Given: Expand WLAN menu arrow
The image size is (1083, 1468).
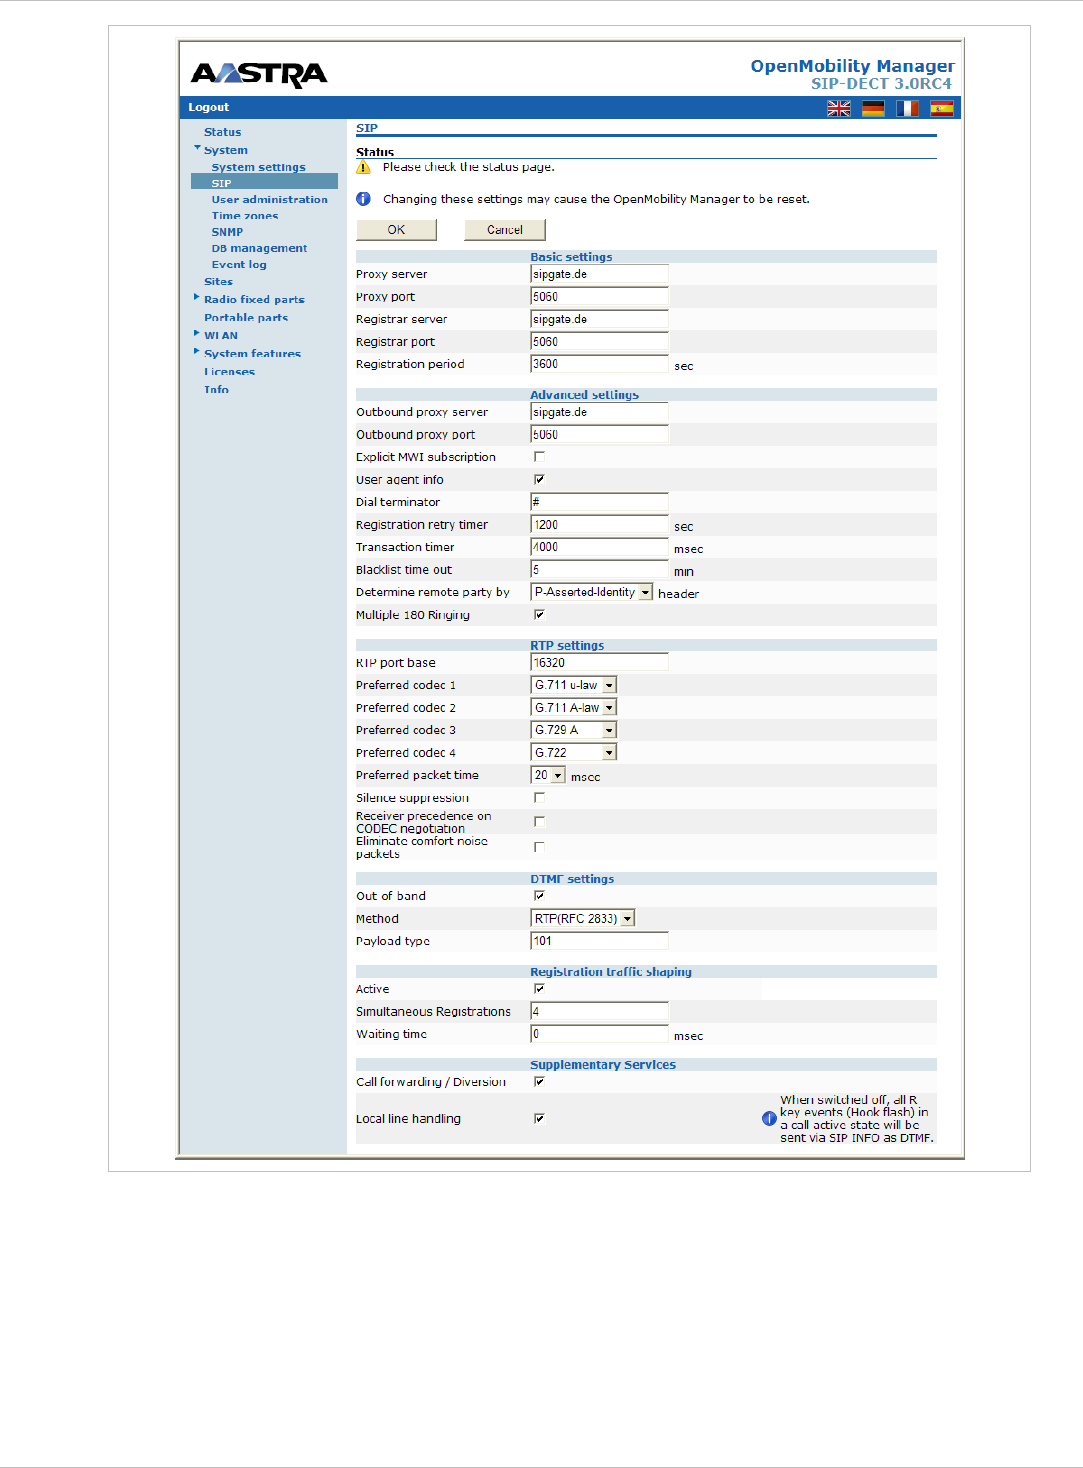Looking at the screenshot, I should click(x=196, y=333).
